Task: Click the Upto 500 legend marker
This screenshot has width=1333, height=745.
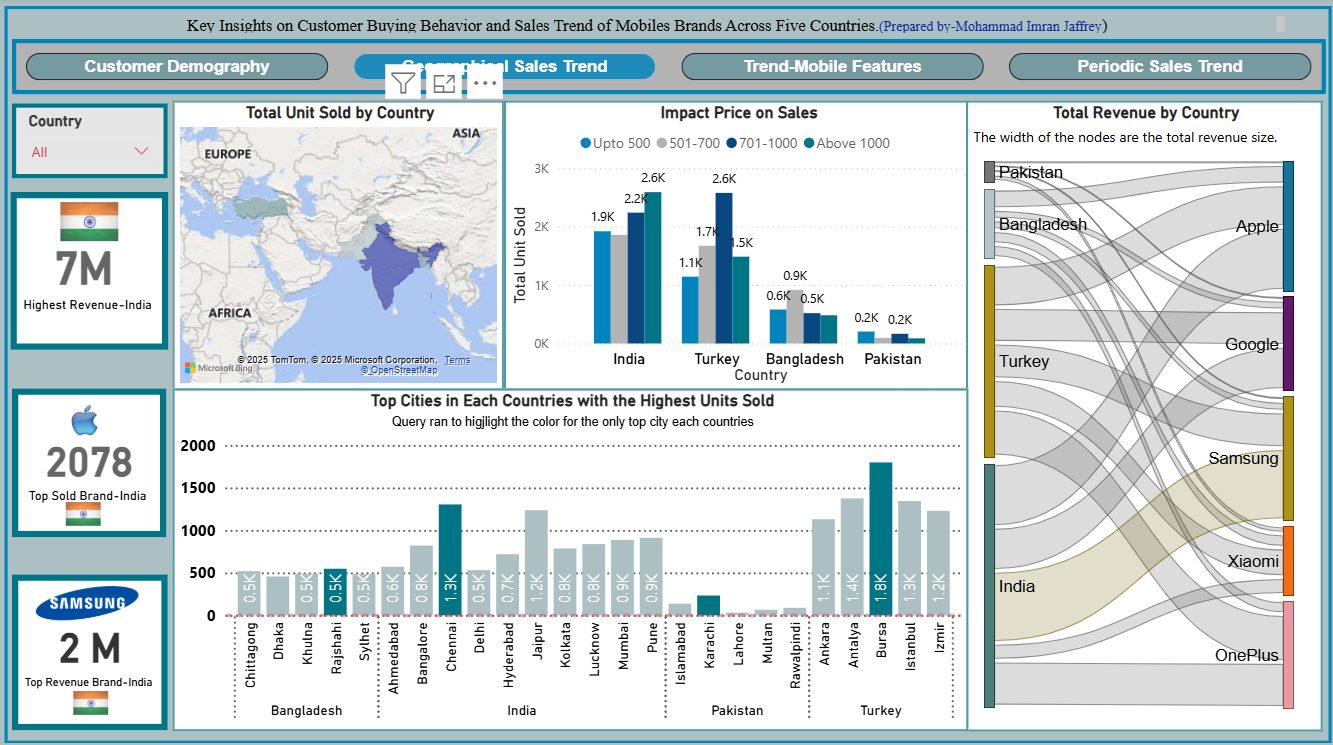Action: pos(586,143)
